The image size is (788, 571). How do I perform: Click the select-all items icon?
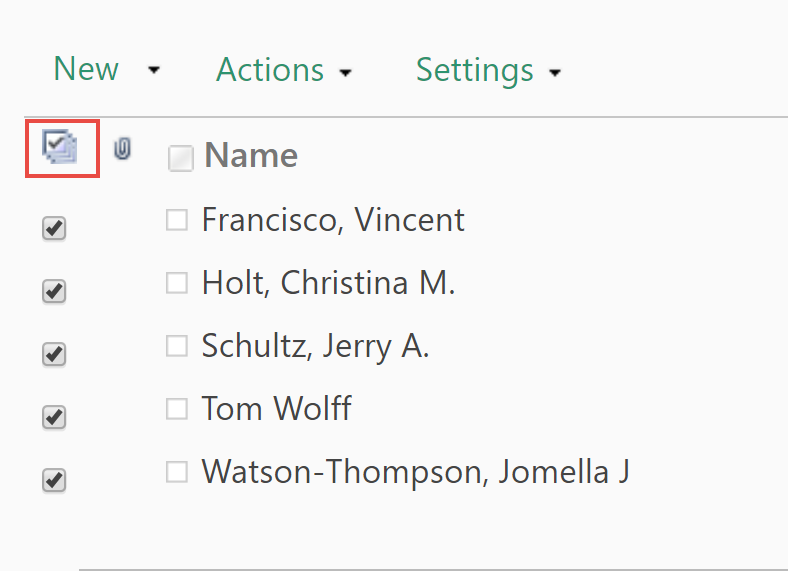[60, 147]
